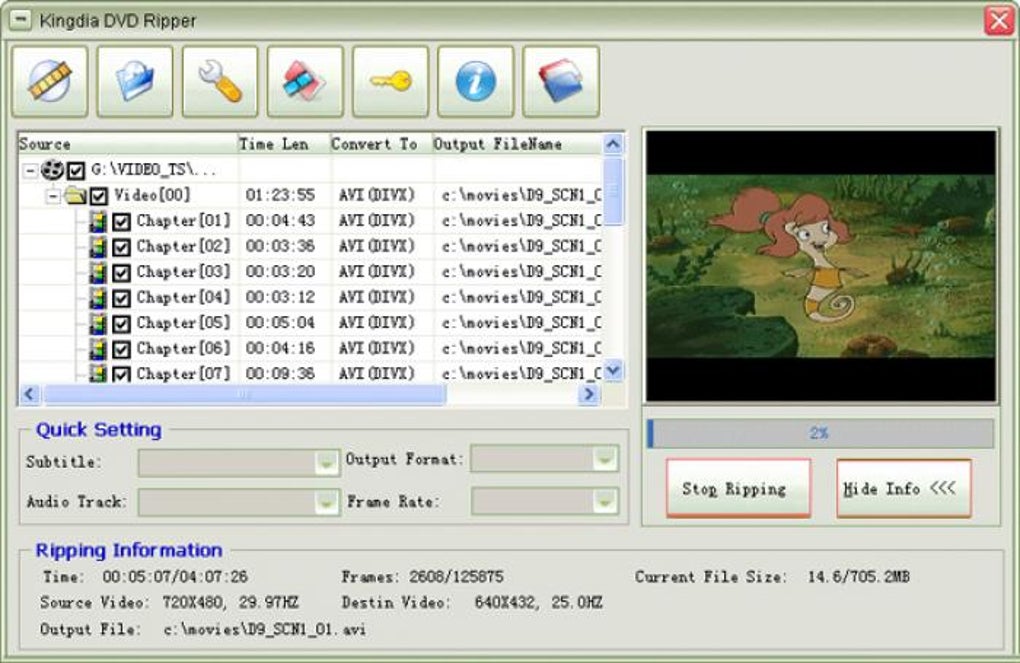Collapse the G:\VIDEO_TS tree node
The image size is (1020, 663).
coord(30,171)
